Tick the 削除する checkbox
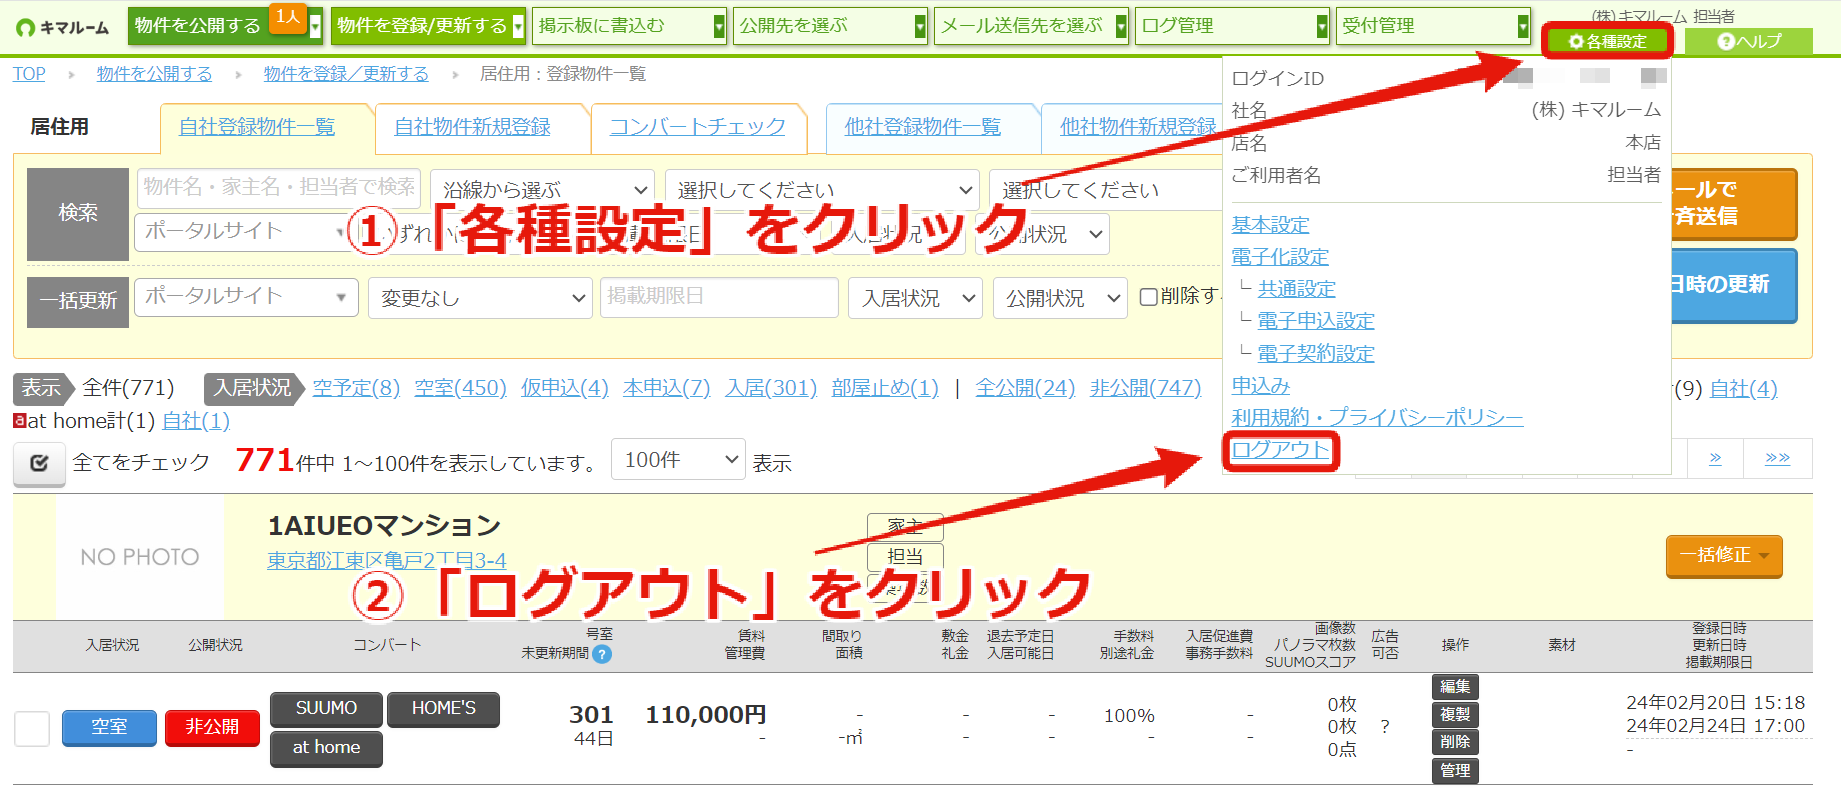 [1149, 297]
